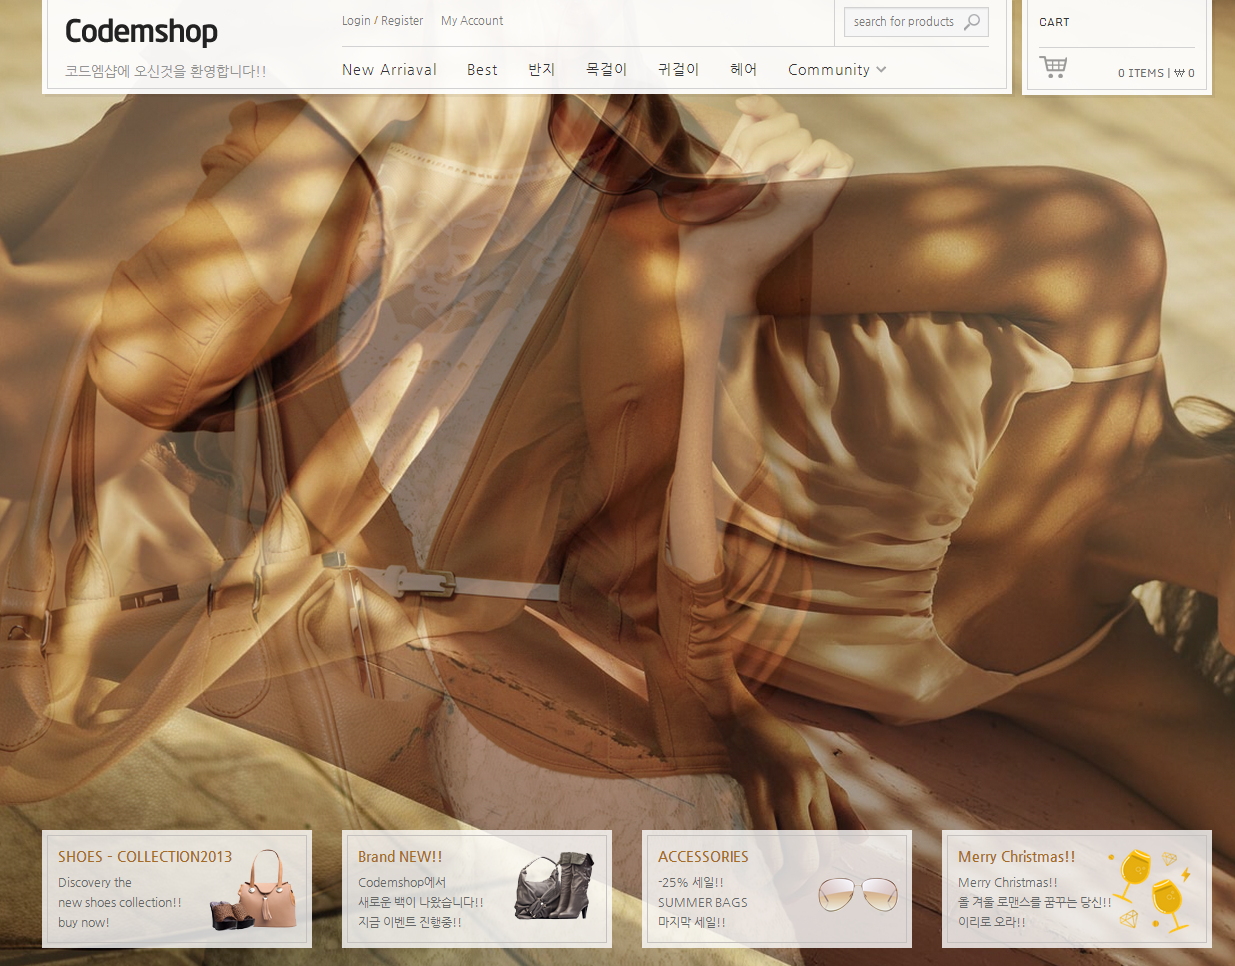Open the SHOES - COLLECTION2013 banner title

point(145,857)
